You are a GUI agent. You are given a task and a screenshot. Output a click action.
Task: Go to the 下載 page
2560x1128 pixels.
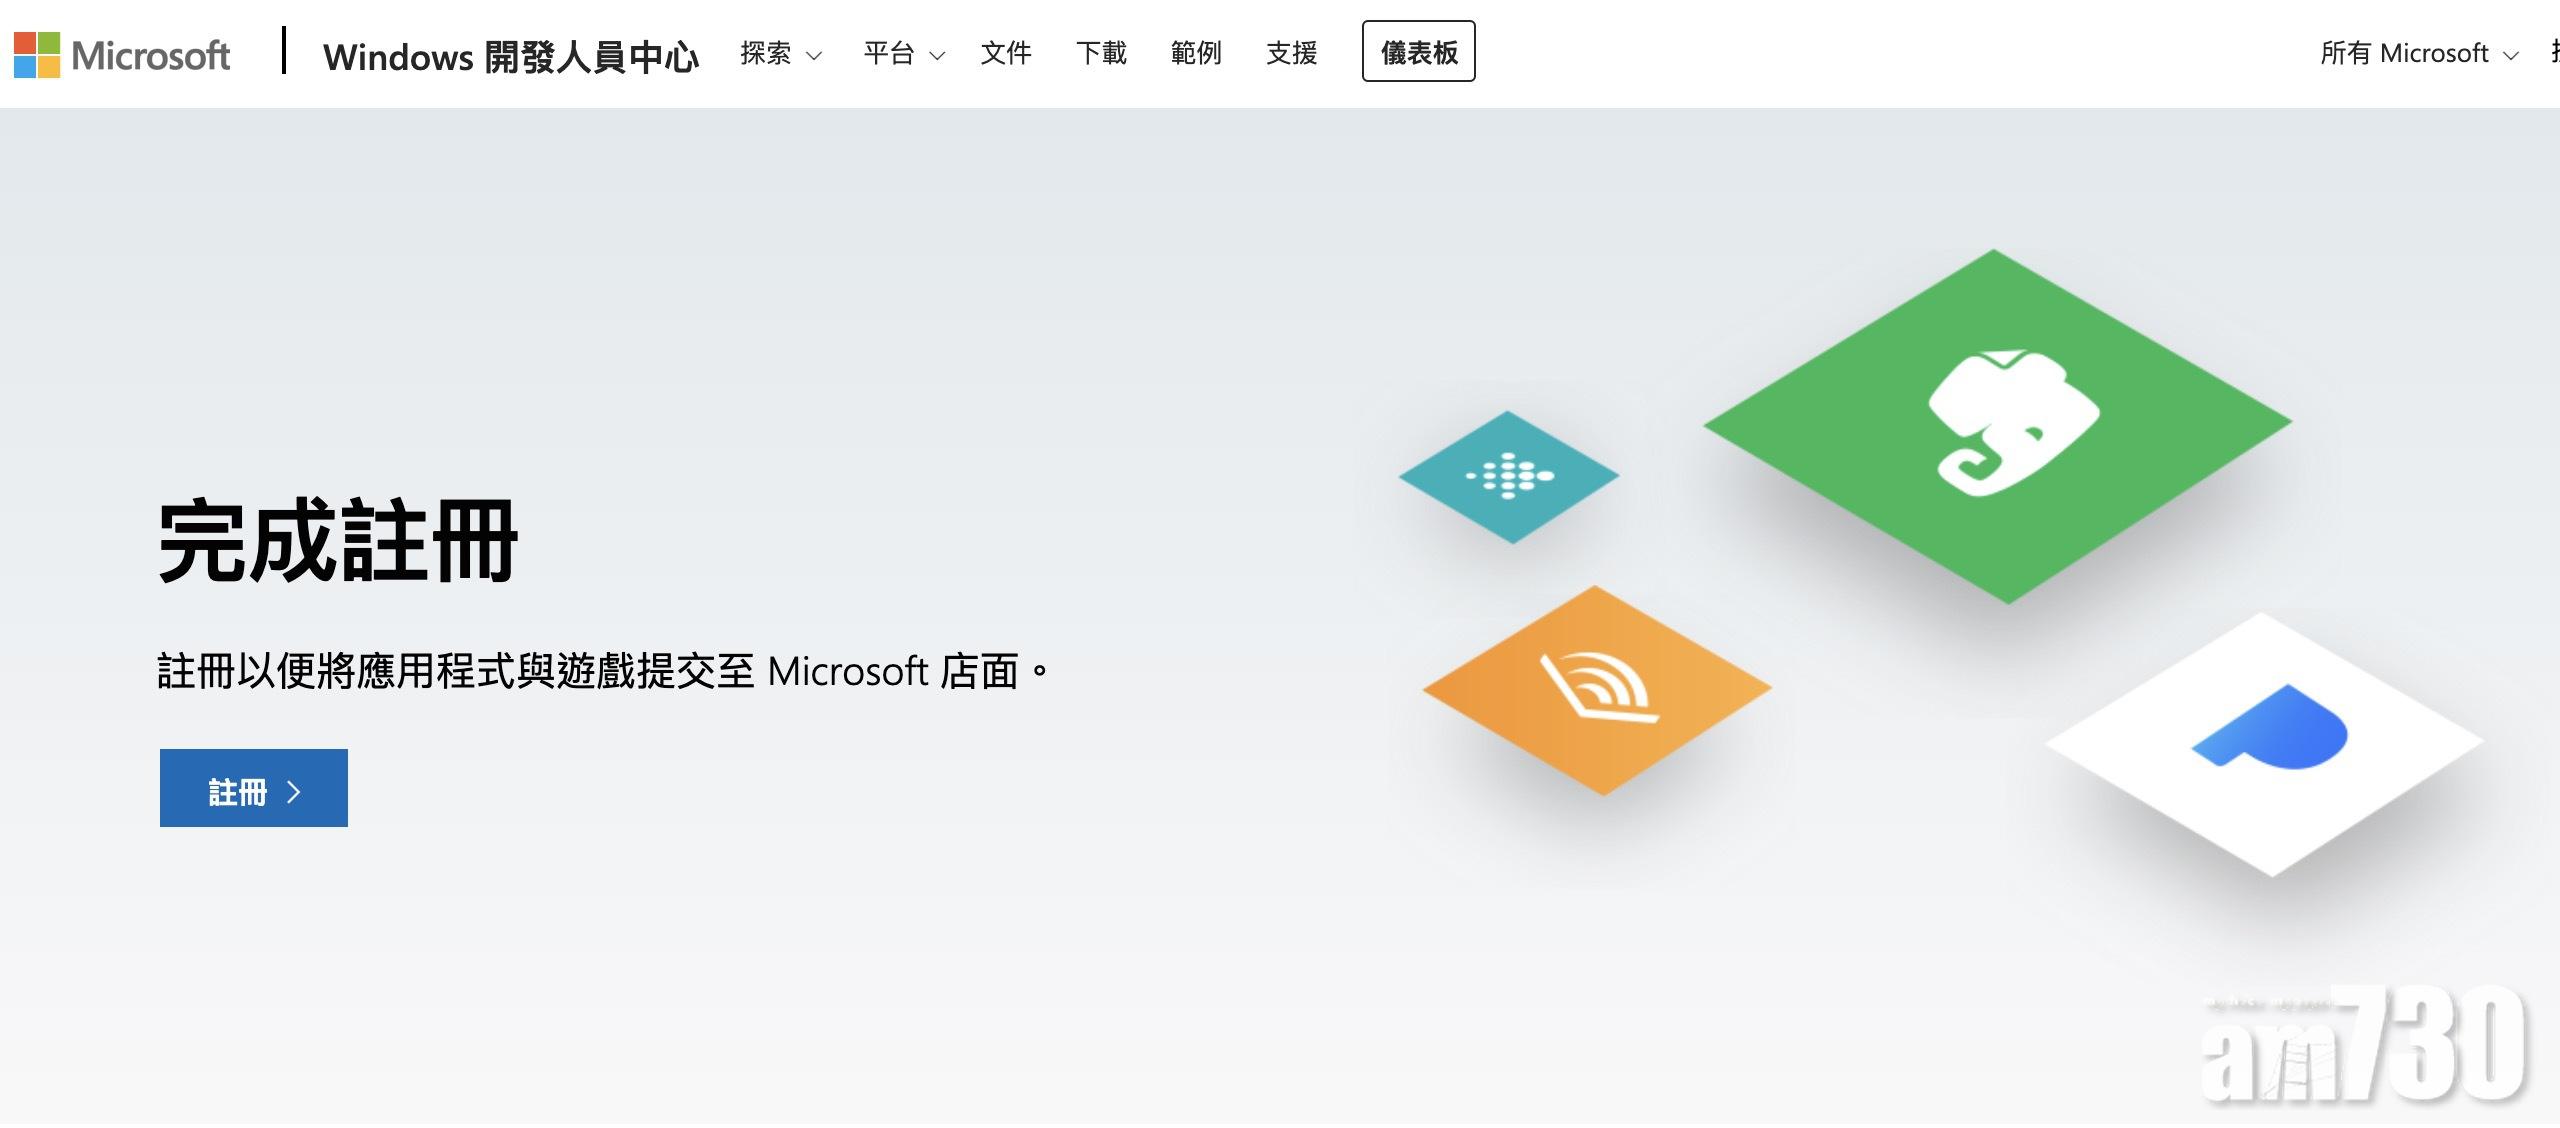coord(1101,53)
